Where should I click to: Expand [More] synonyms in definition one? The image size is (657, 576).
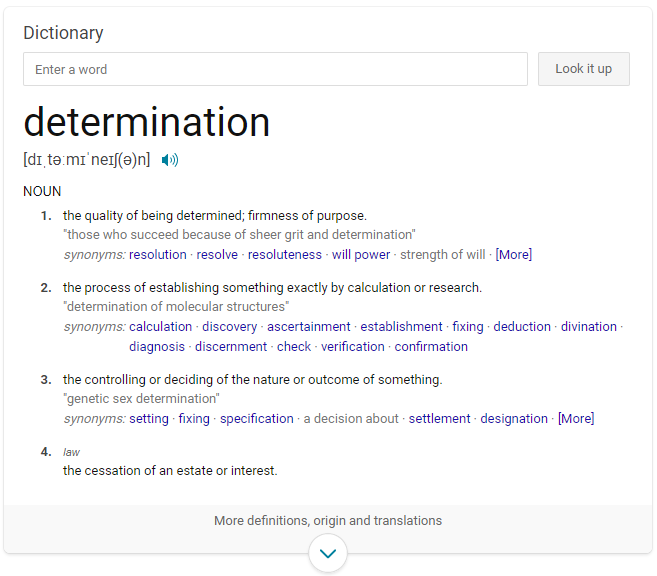(x=514, y=255)
